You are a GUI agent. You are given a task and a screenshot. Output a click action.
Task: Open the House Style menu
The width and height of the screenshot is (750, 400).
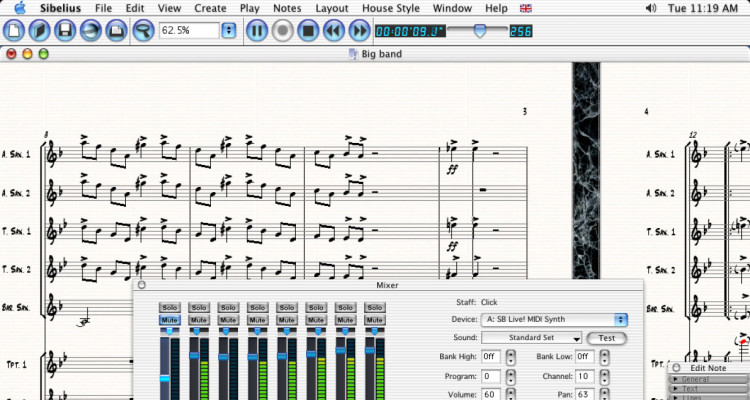click(391, 8)
